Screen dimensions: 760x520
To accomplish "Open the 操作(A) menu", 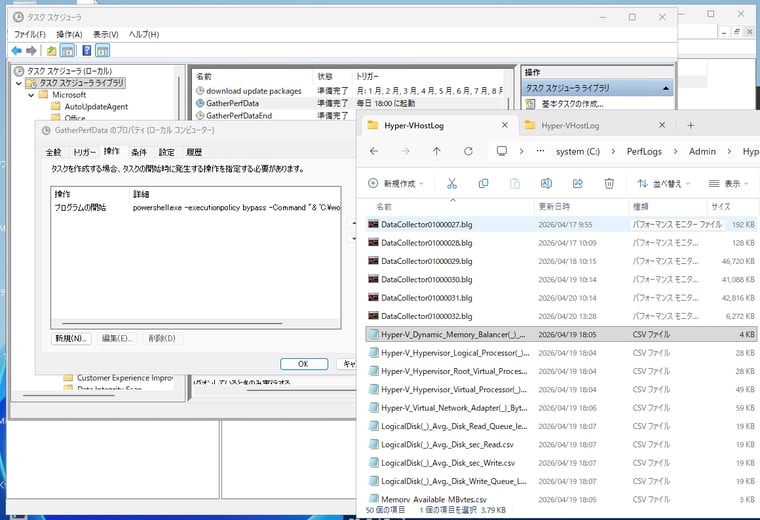I will coord(69,34).
